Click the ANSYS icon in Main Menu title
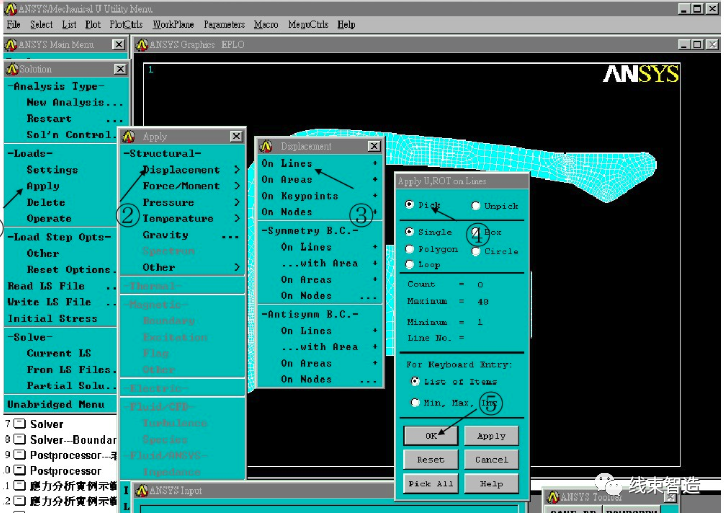 tap(10, 45)
